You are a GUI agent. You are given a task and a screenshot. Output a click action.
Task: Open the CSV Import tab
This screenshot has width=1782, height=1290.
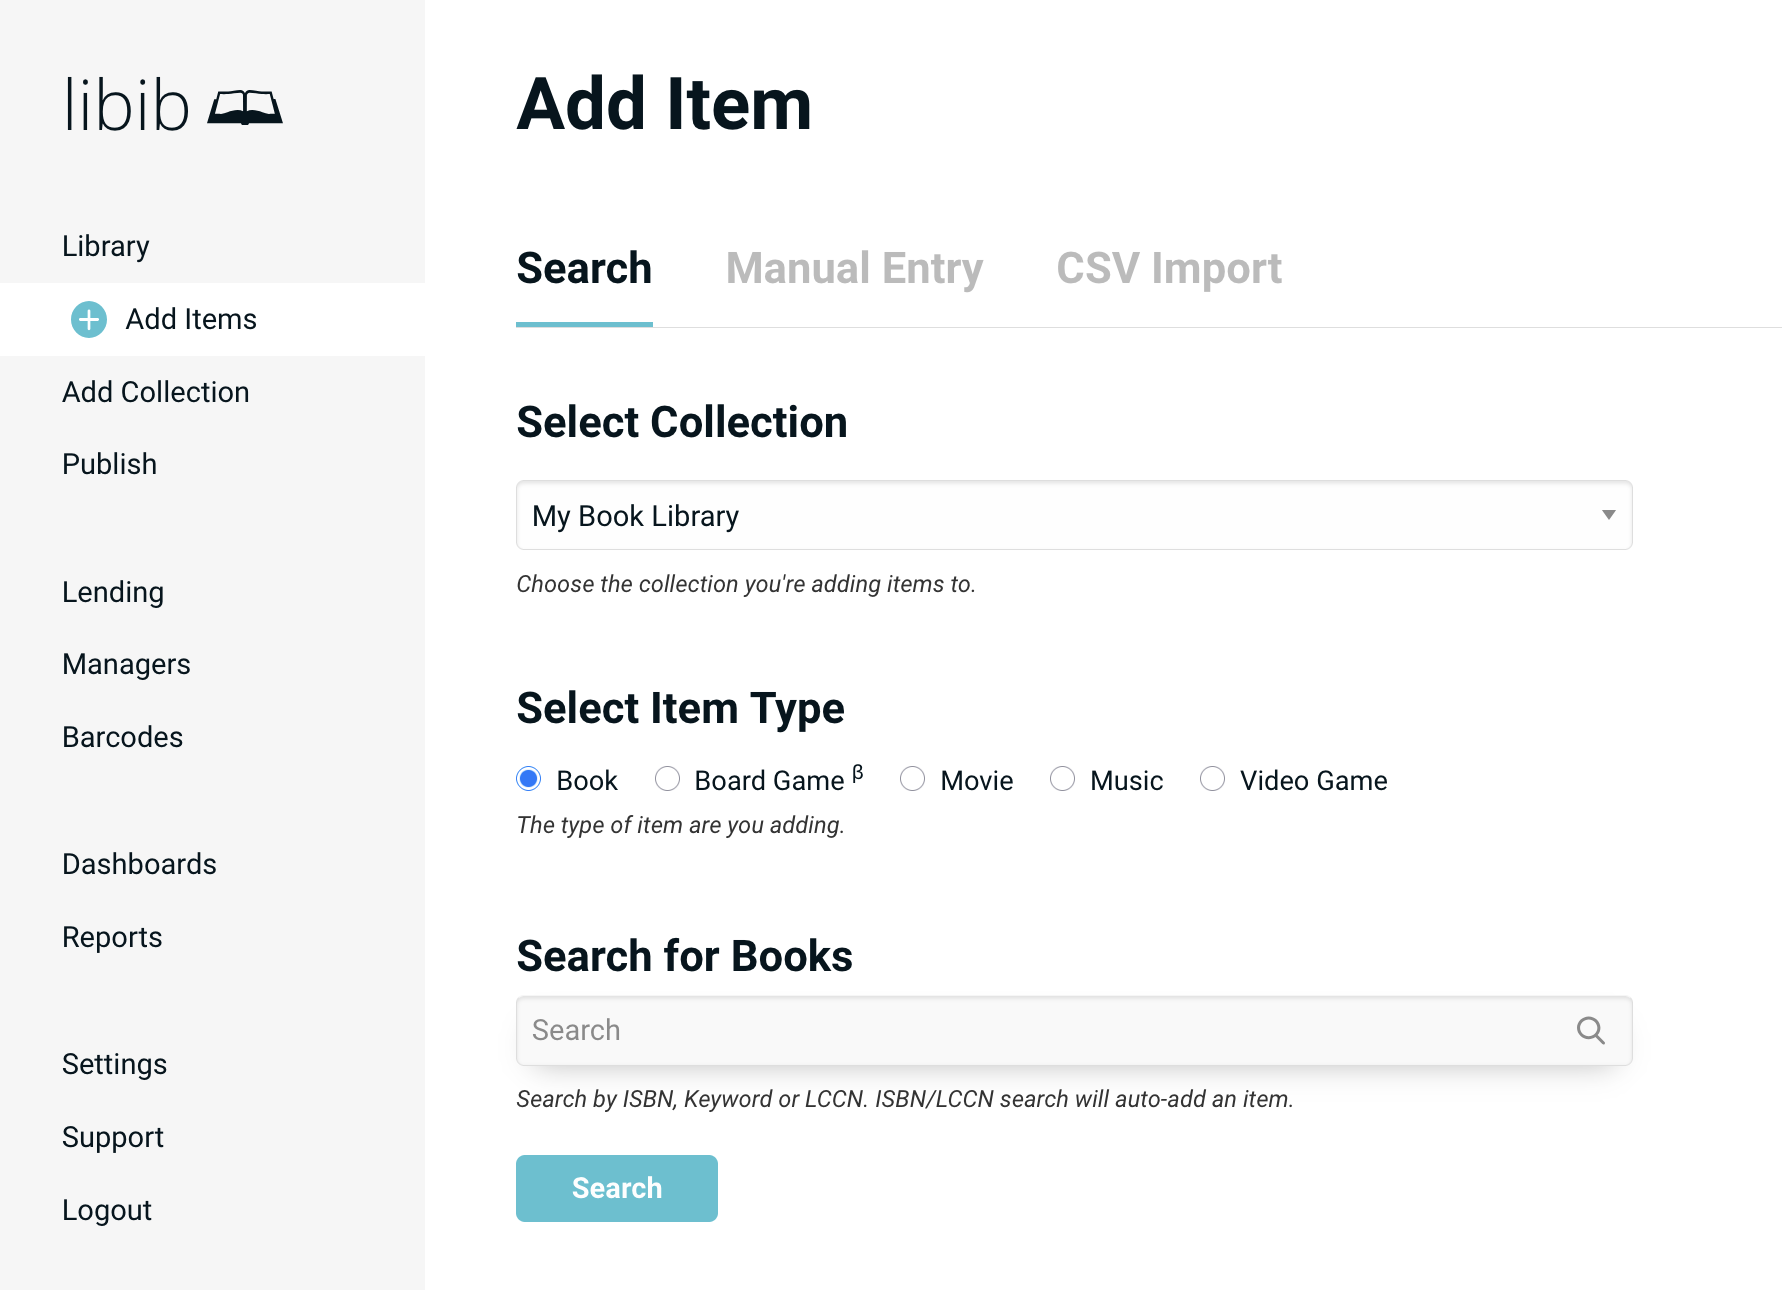1168,268
